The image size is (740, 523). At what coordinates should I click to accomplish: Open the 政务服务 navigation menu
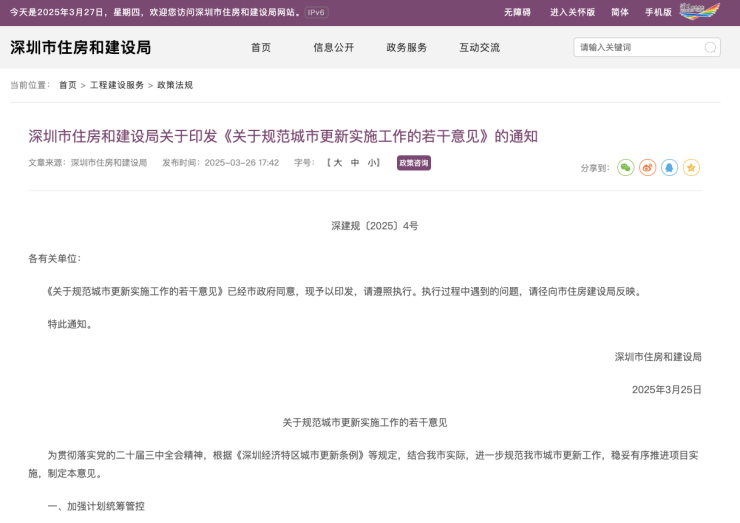[406, 47]
